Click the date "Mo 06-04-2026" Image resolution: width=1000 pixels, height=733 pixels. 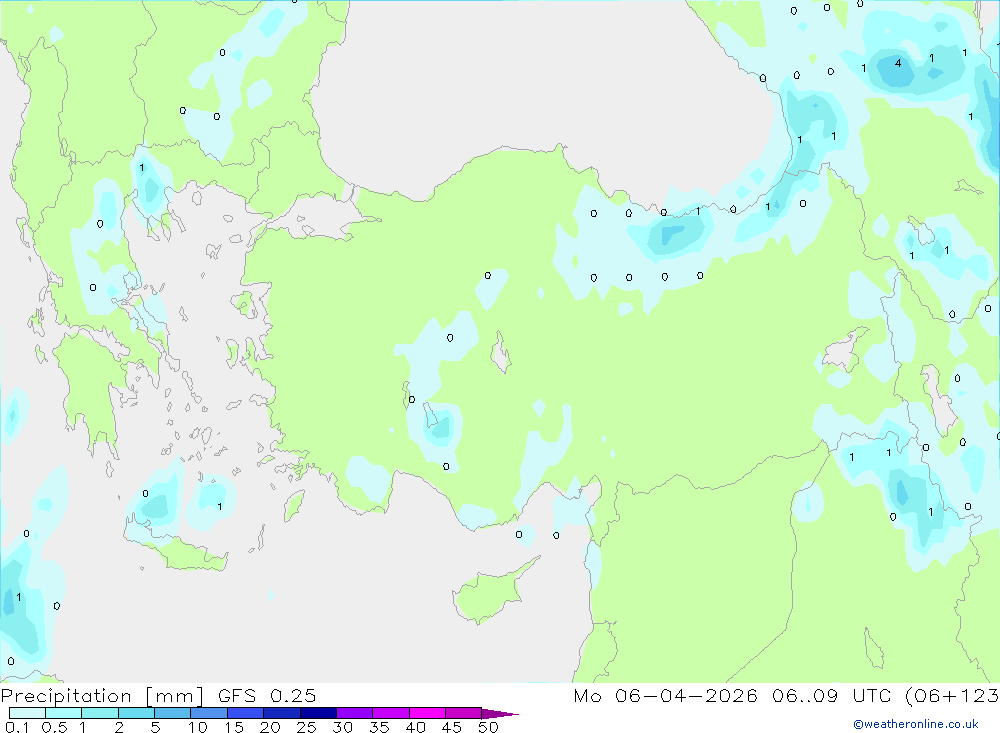tap(665, 695)
